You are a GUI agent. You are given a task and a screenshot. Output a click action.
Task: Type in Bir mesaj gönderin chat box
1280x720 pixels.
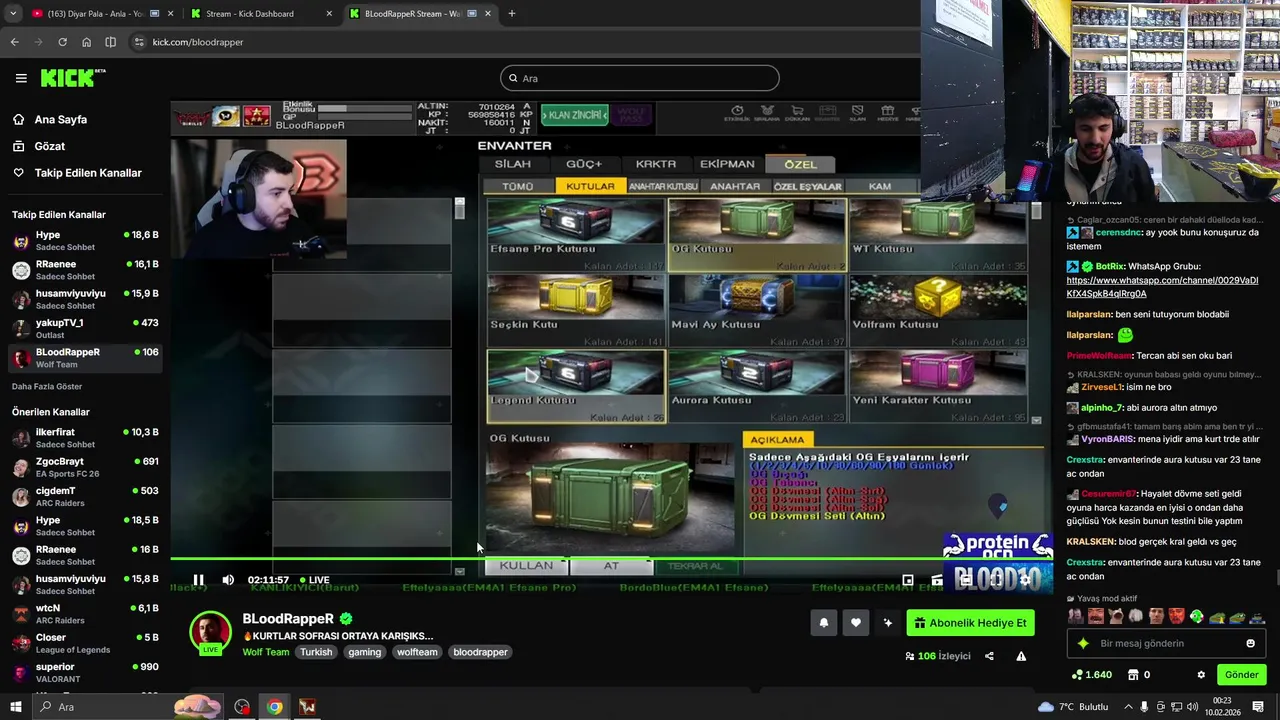1165,643
